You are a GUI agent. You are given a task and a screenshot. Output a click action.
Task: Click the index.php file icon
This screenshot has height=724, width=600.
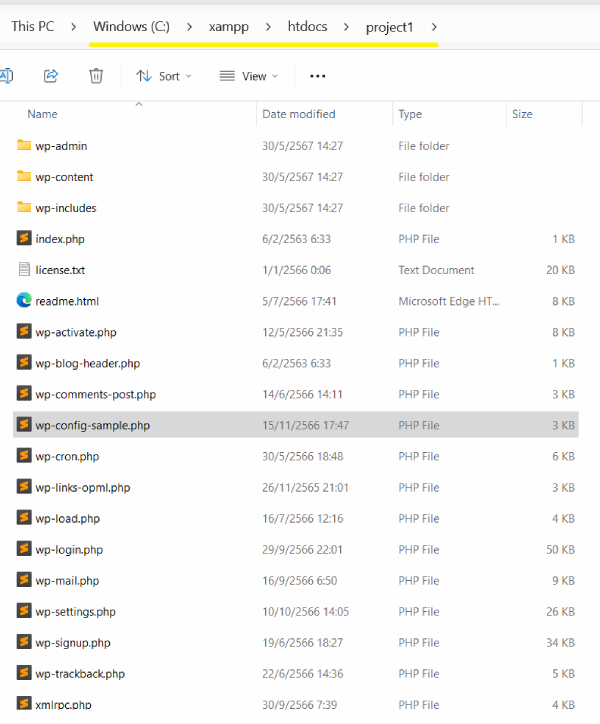(24, 238)
